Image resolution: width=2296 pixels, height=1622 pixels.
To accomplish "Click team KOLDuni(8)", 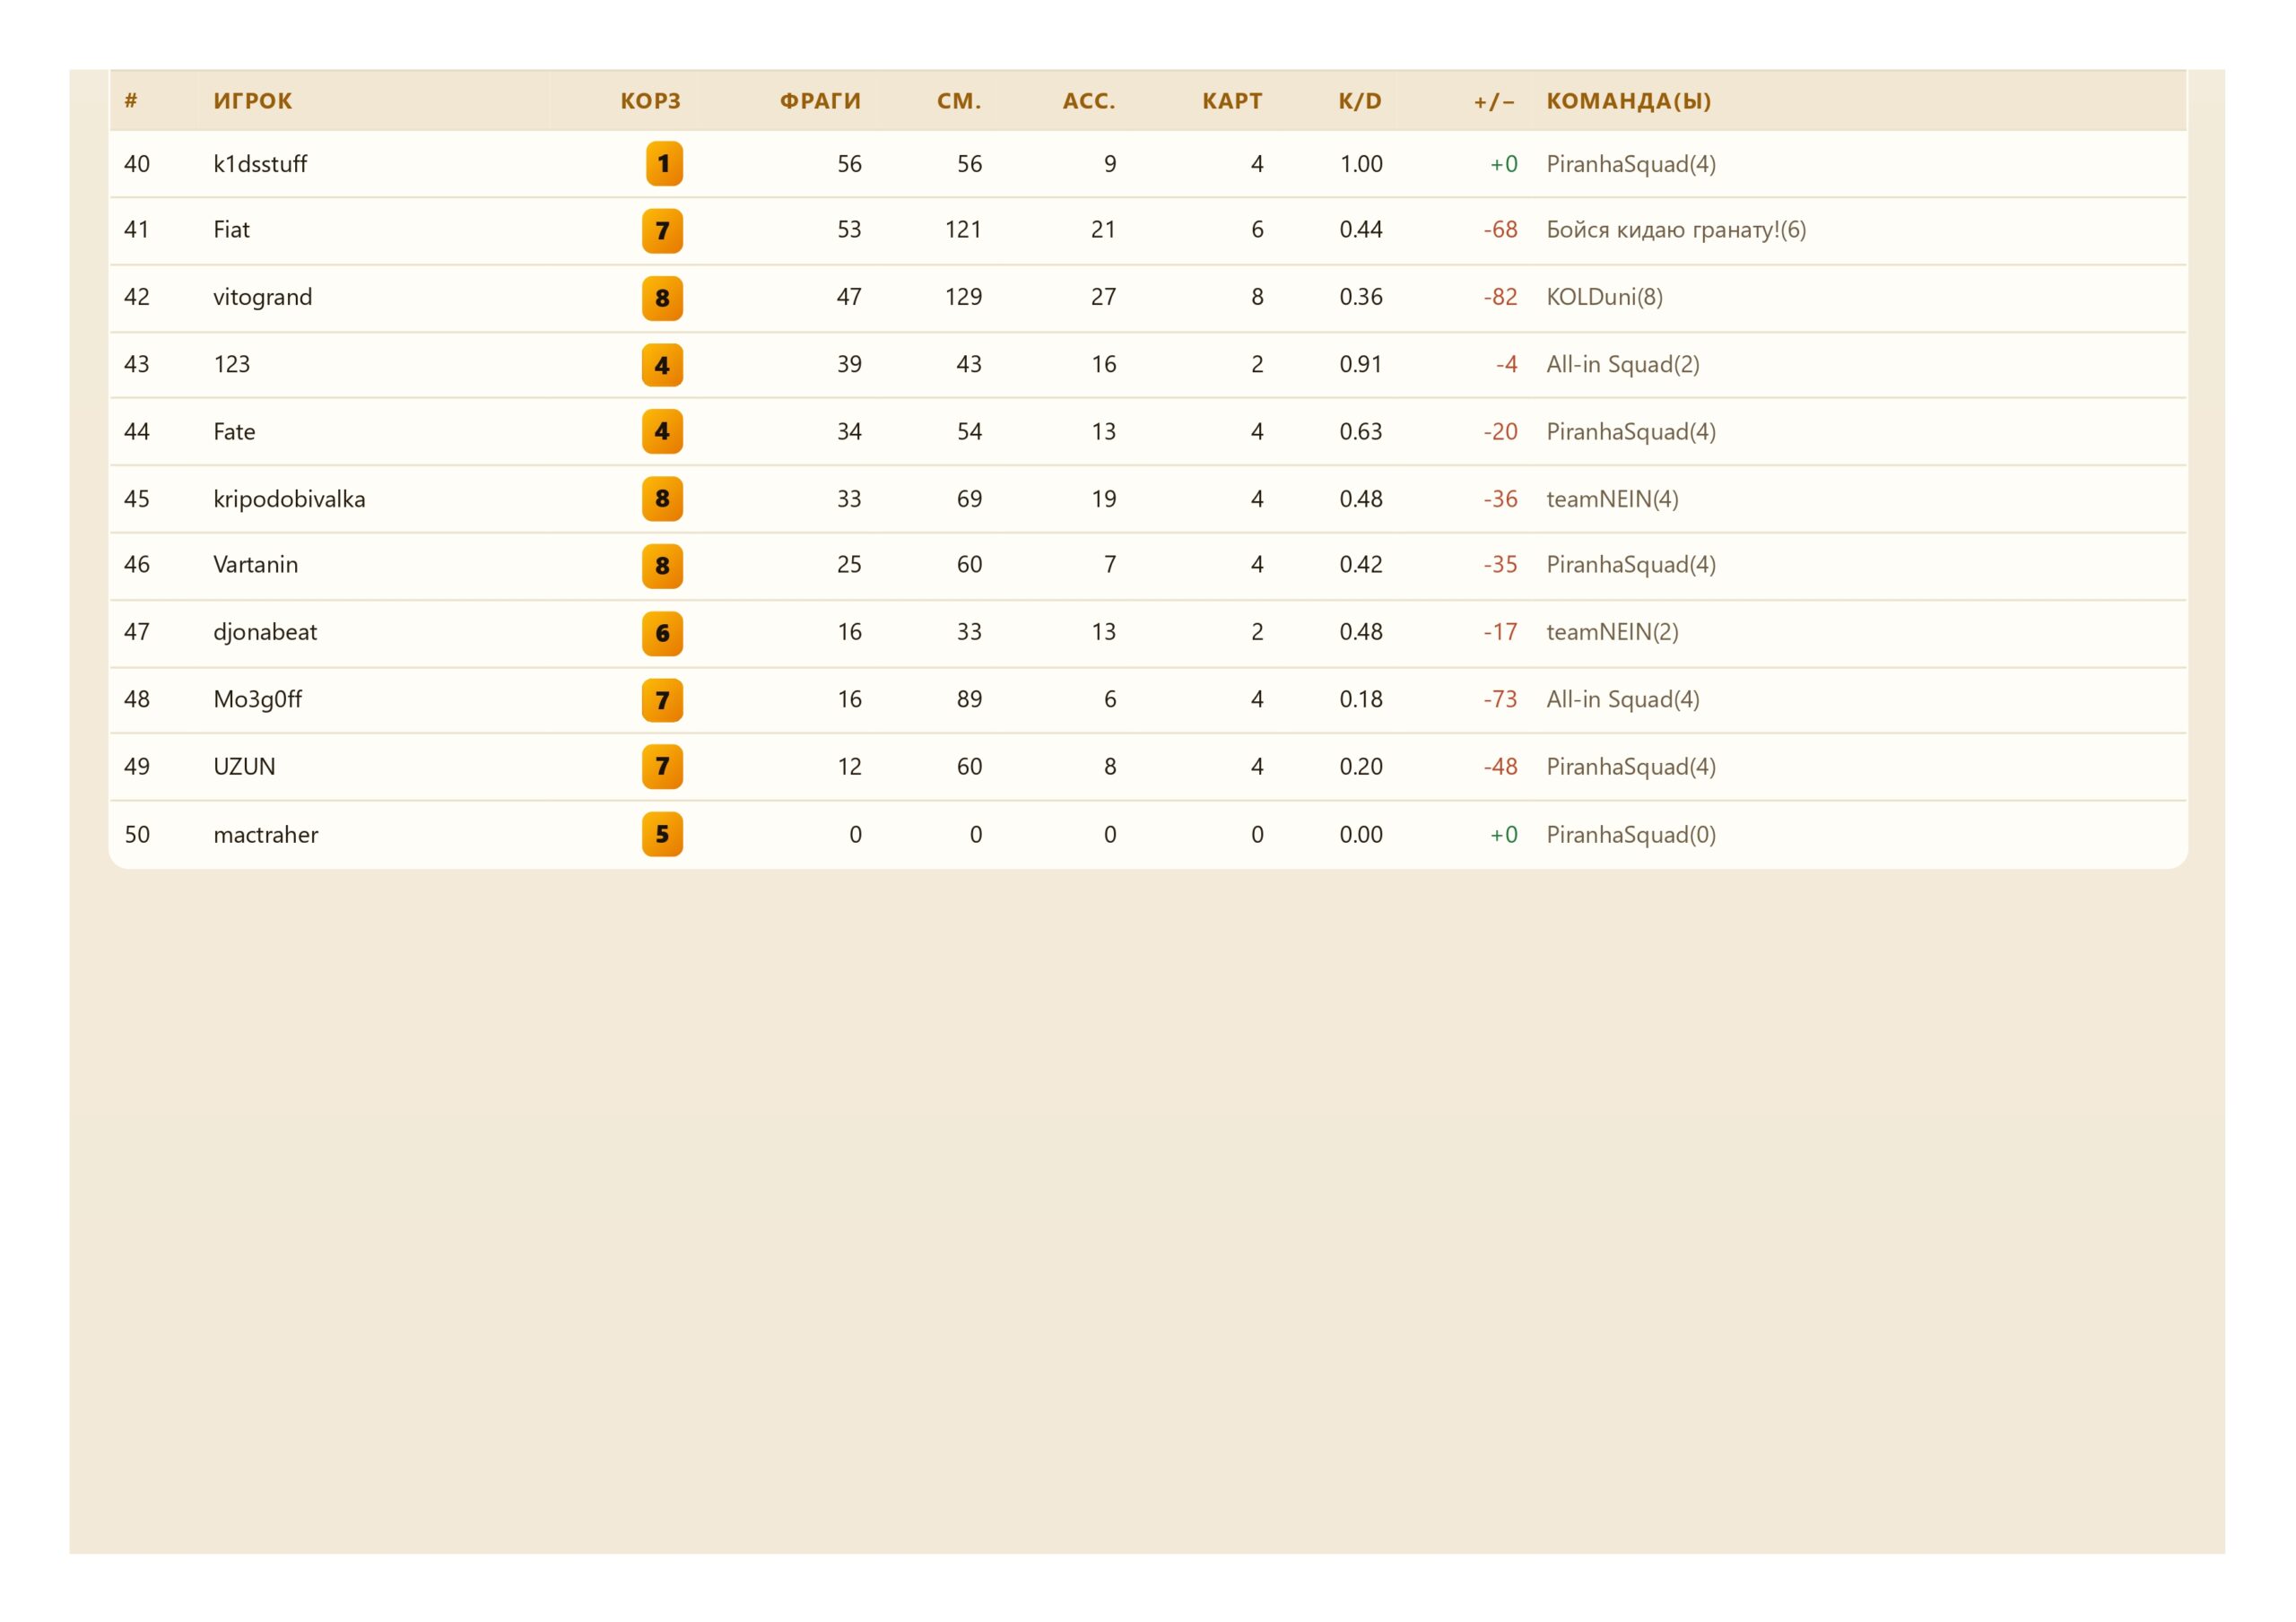I will click(1605, 297).
